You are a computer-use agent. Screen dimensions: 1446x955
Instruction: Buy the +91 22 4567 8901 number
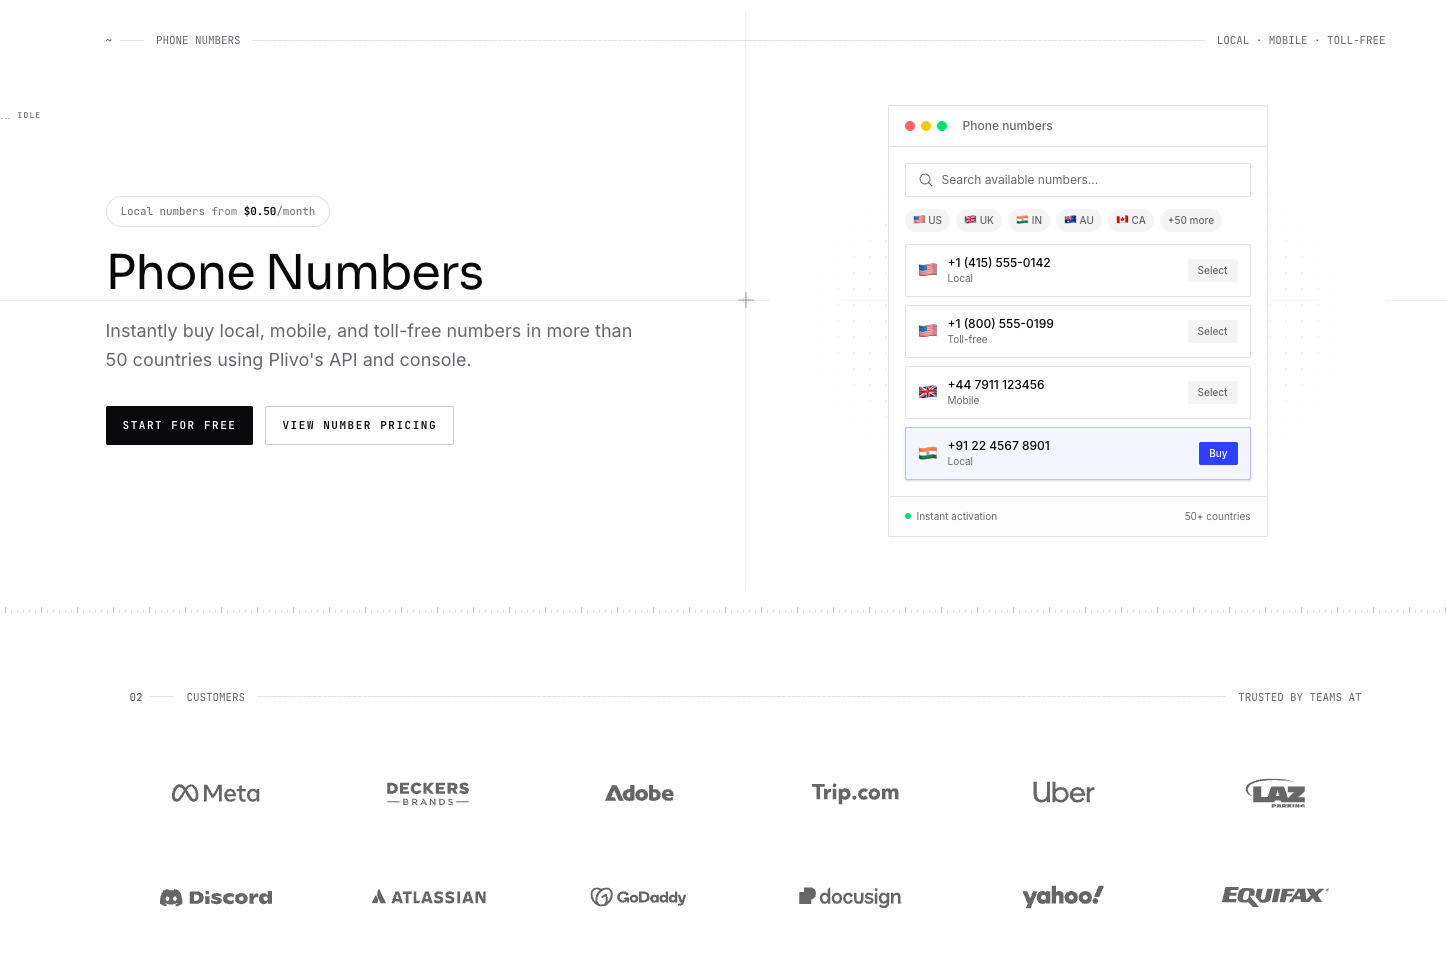1218,453
